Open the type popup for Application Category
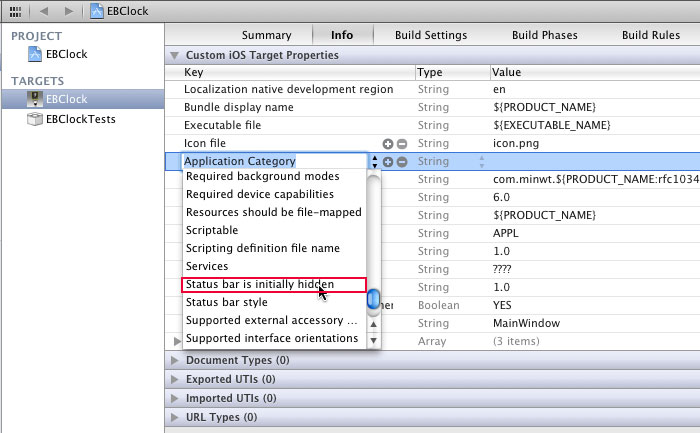The width and height of the screenshot is (700, 433). 481,162
